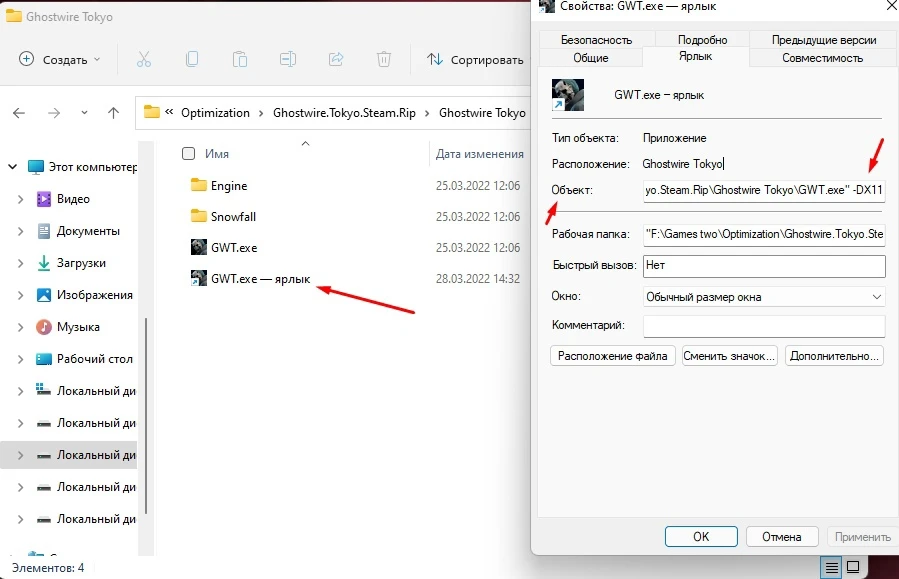Select Музыка in navigation pane
Screen dimensions: 899x579
(x=78, y=327)
